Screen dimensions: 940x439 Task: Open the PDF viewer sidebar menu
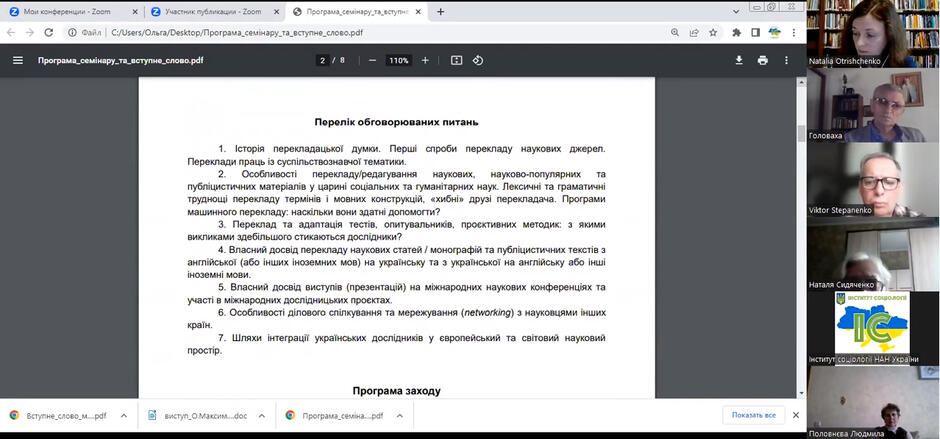coord(18,61)
